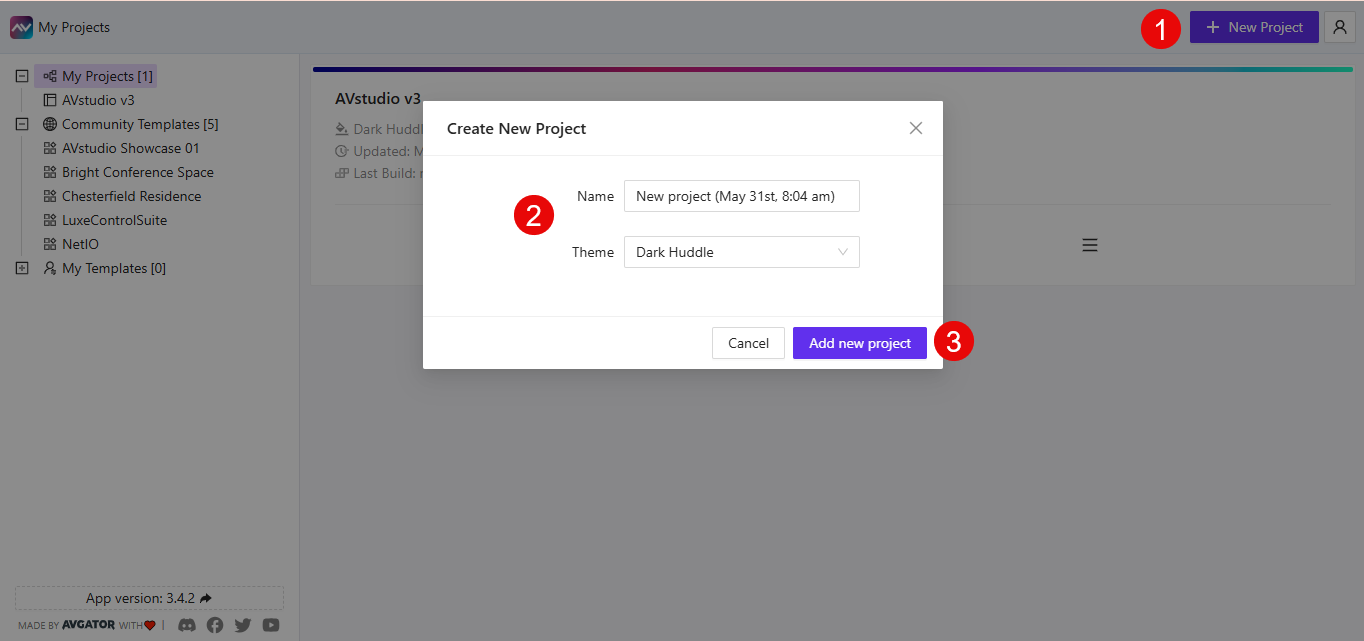Click the project Name input field
The width and height of the screenshot is (1364, 641).
tap(741, 195)
